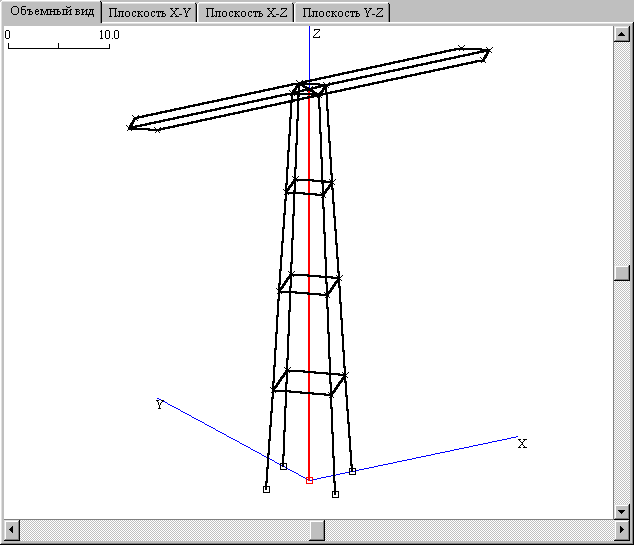Select the leftmost front tower base node
Screen dimensions: 634x545
coord(266,489)
